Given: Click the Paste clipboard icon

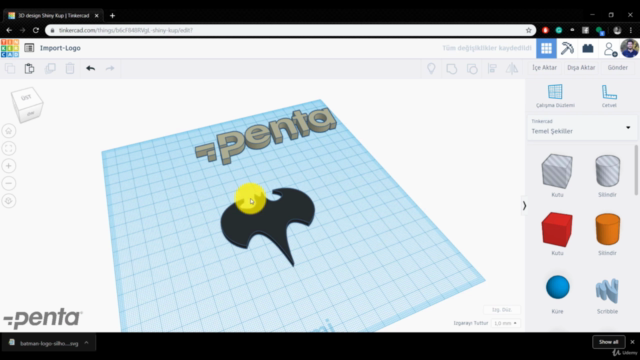Looking at the screenshot, I should [x=29, y=68].
